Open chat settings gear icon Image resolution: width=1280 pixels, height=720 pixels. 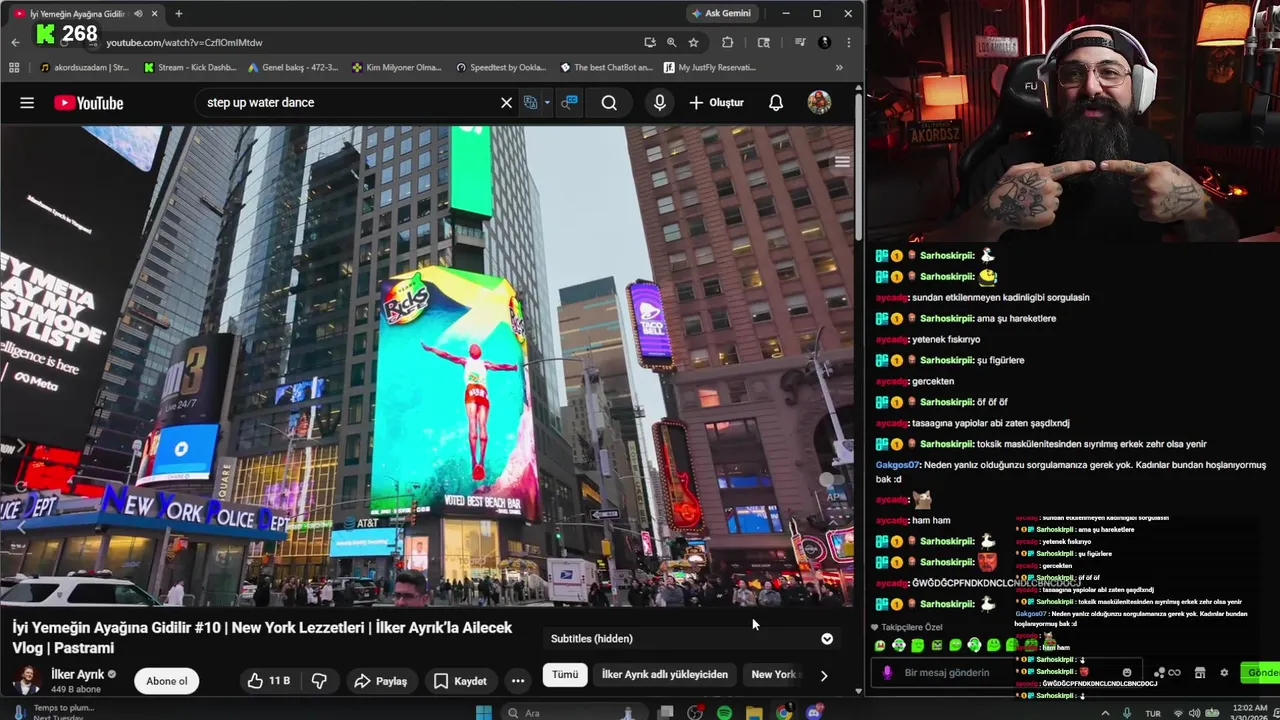click(x=1224, y=673)
